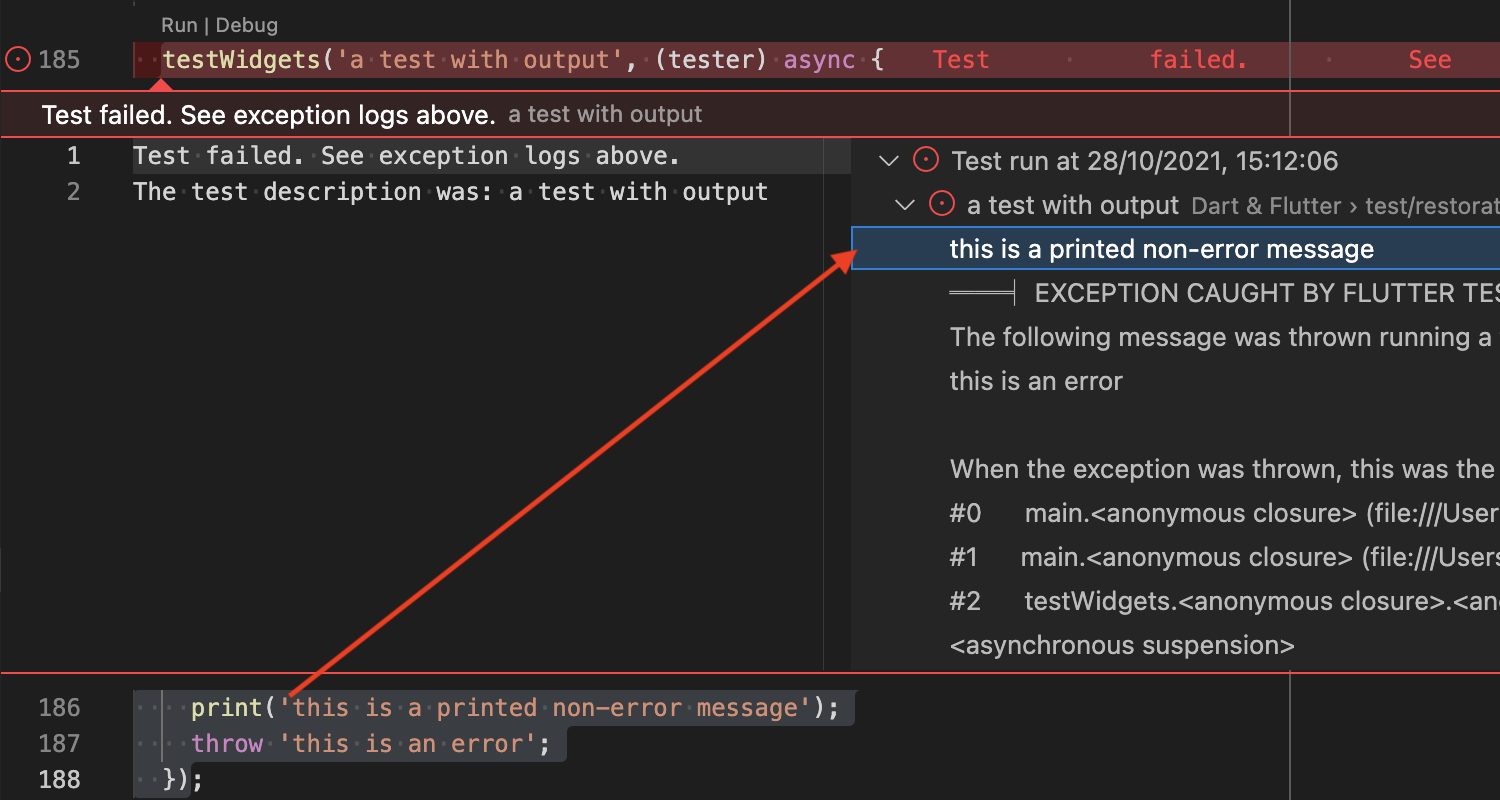Select the "this is an error" output line

coord(1036,381)
